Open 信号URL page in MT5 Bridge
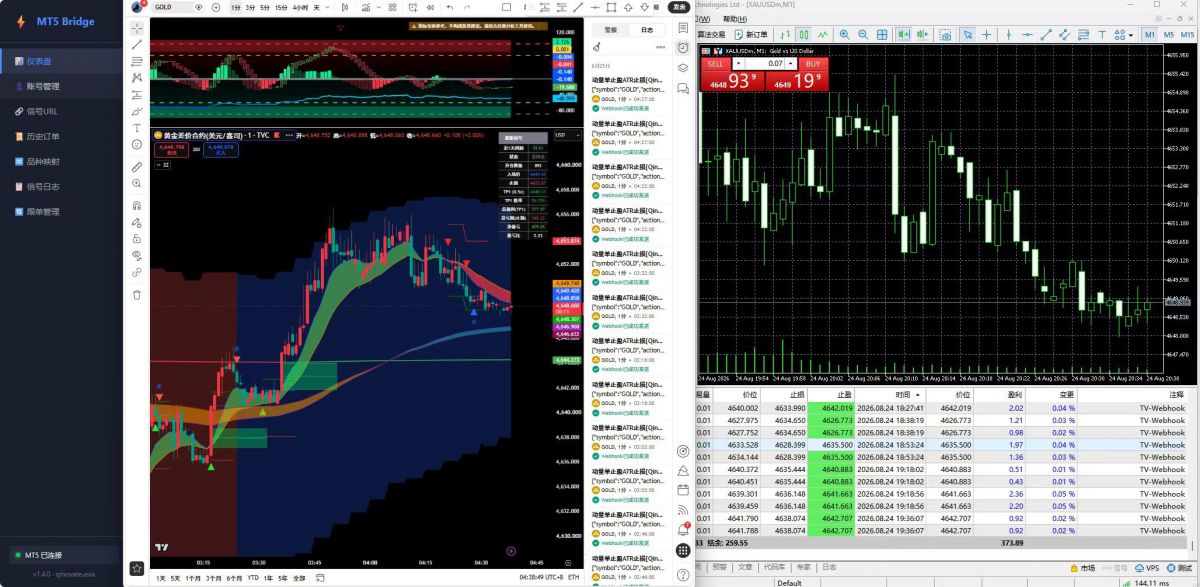Screen dimensions: 1200x587 [62, 111]
